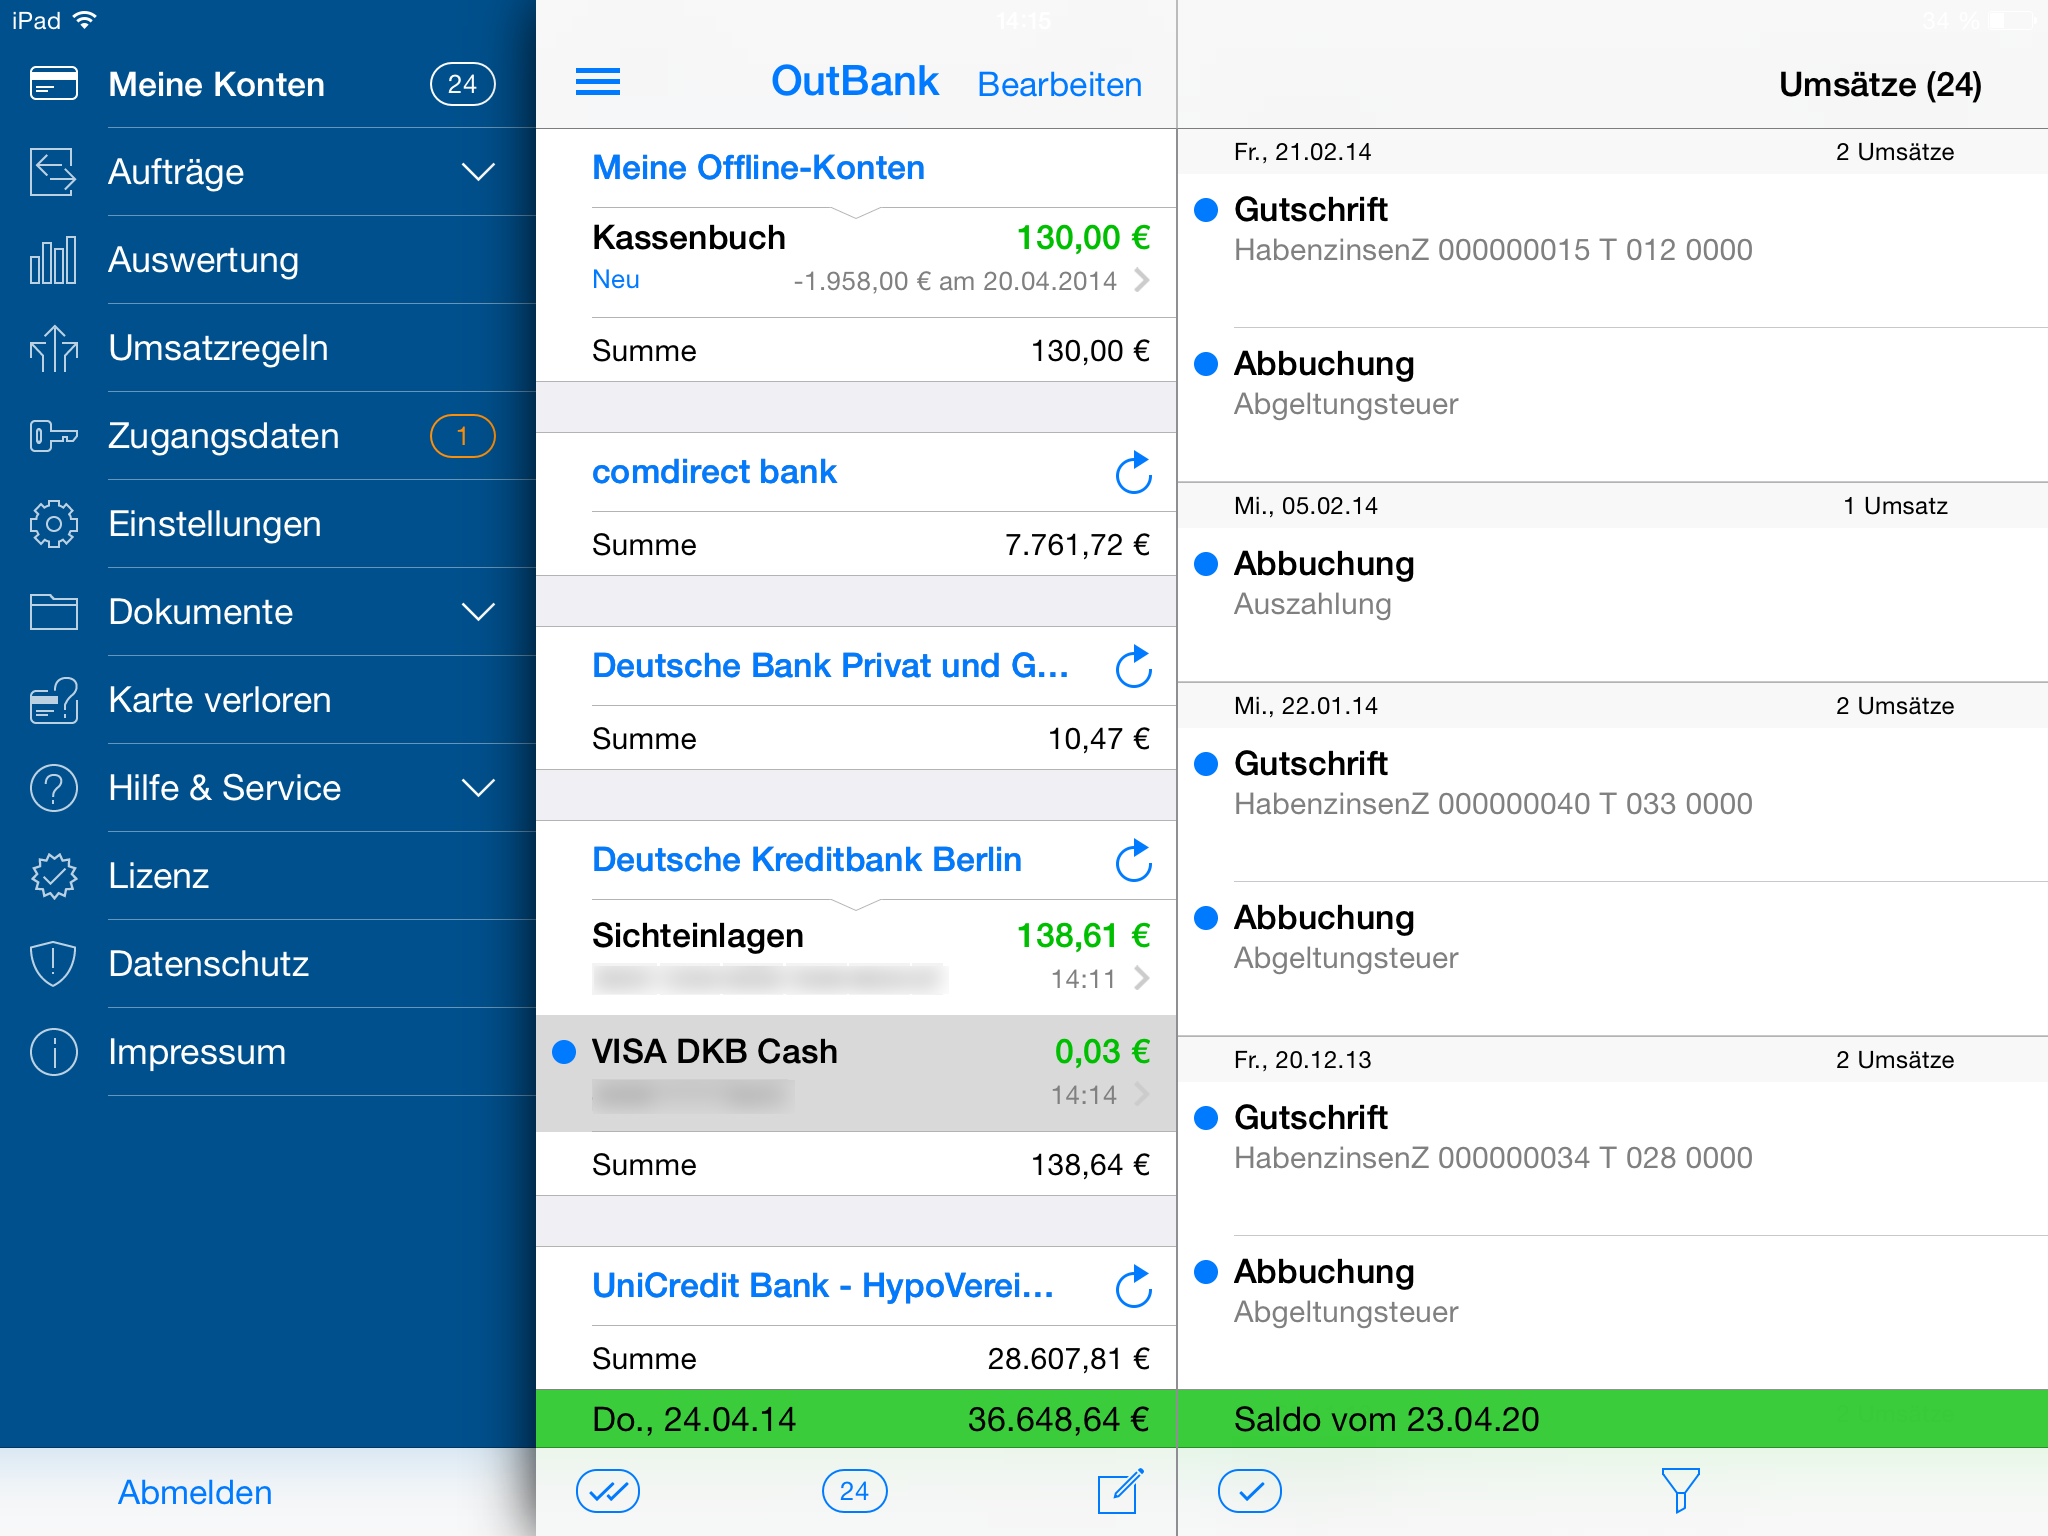2048x1536 pixels.
Task: Open Karte verloren card icon
Action: coord(53,700)
